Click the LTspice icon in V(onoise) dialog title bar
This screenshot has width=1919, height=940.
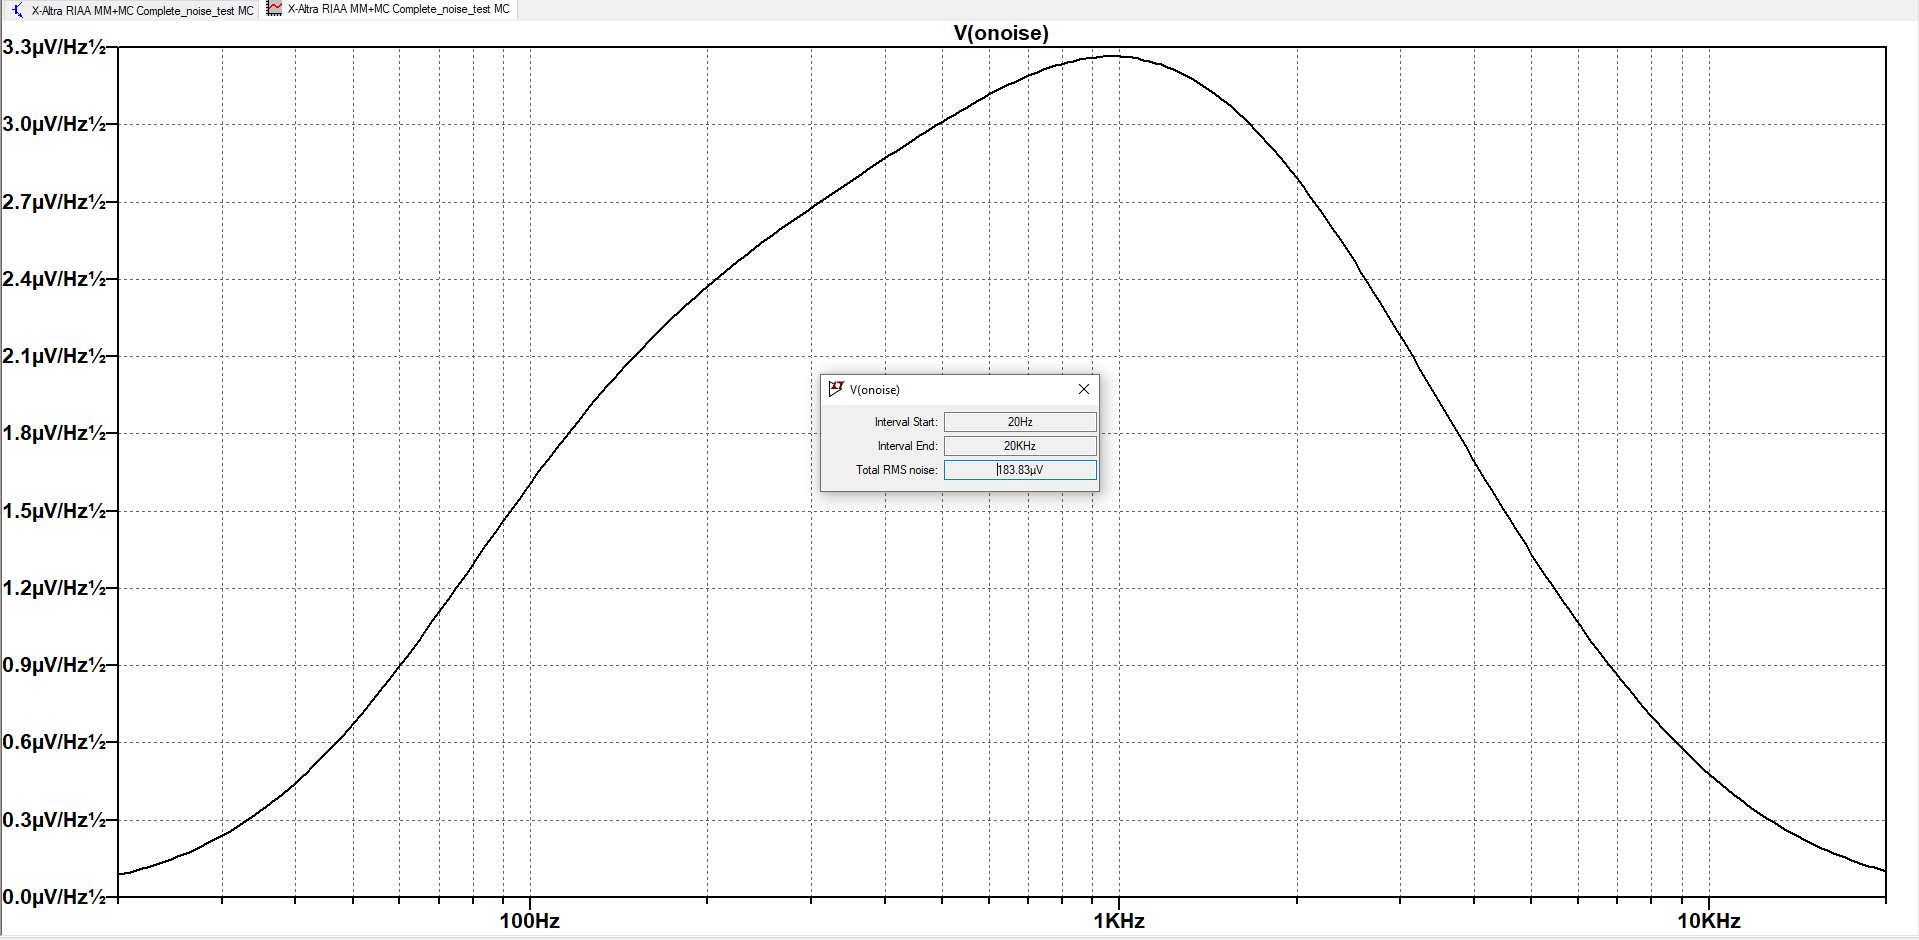[x=836, y=389]
